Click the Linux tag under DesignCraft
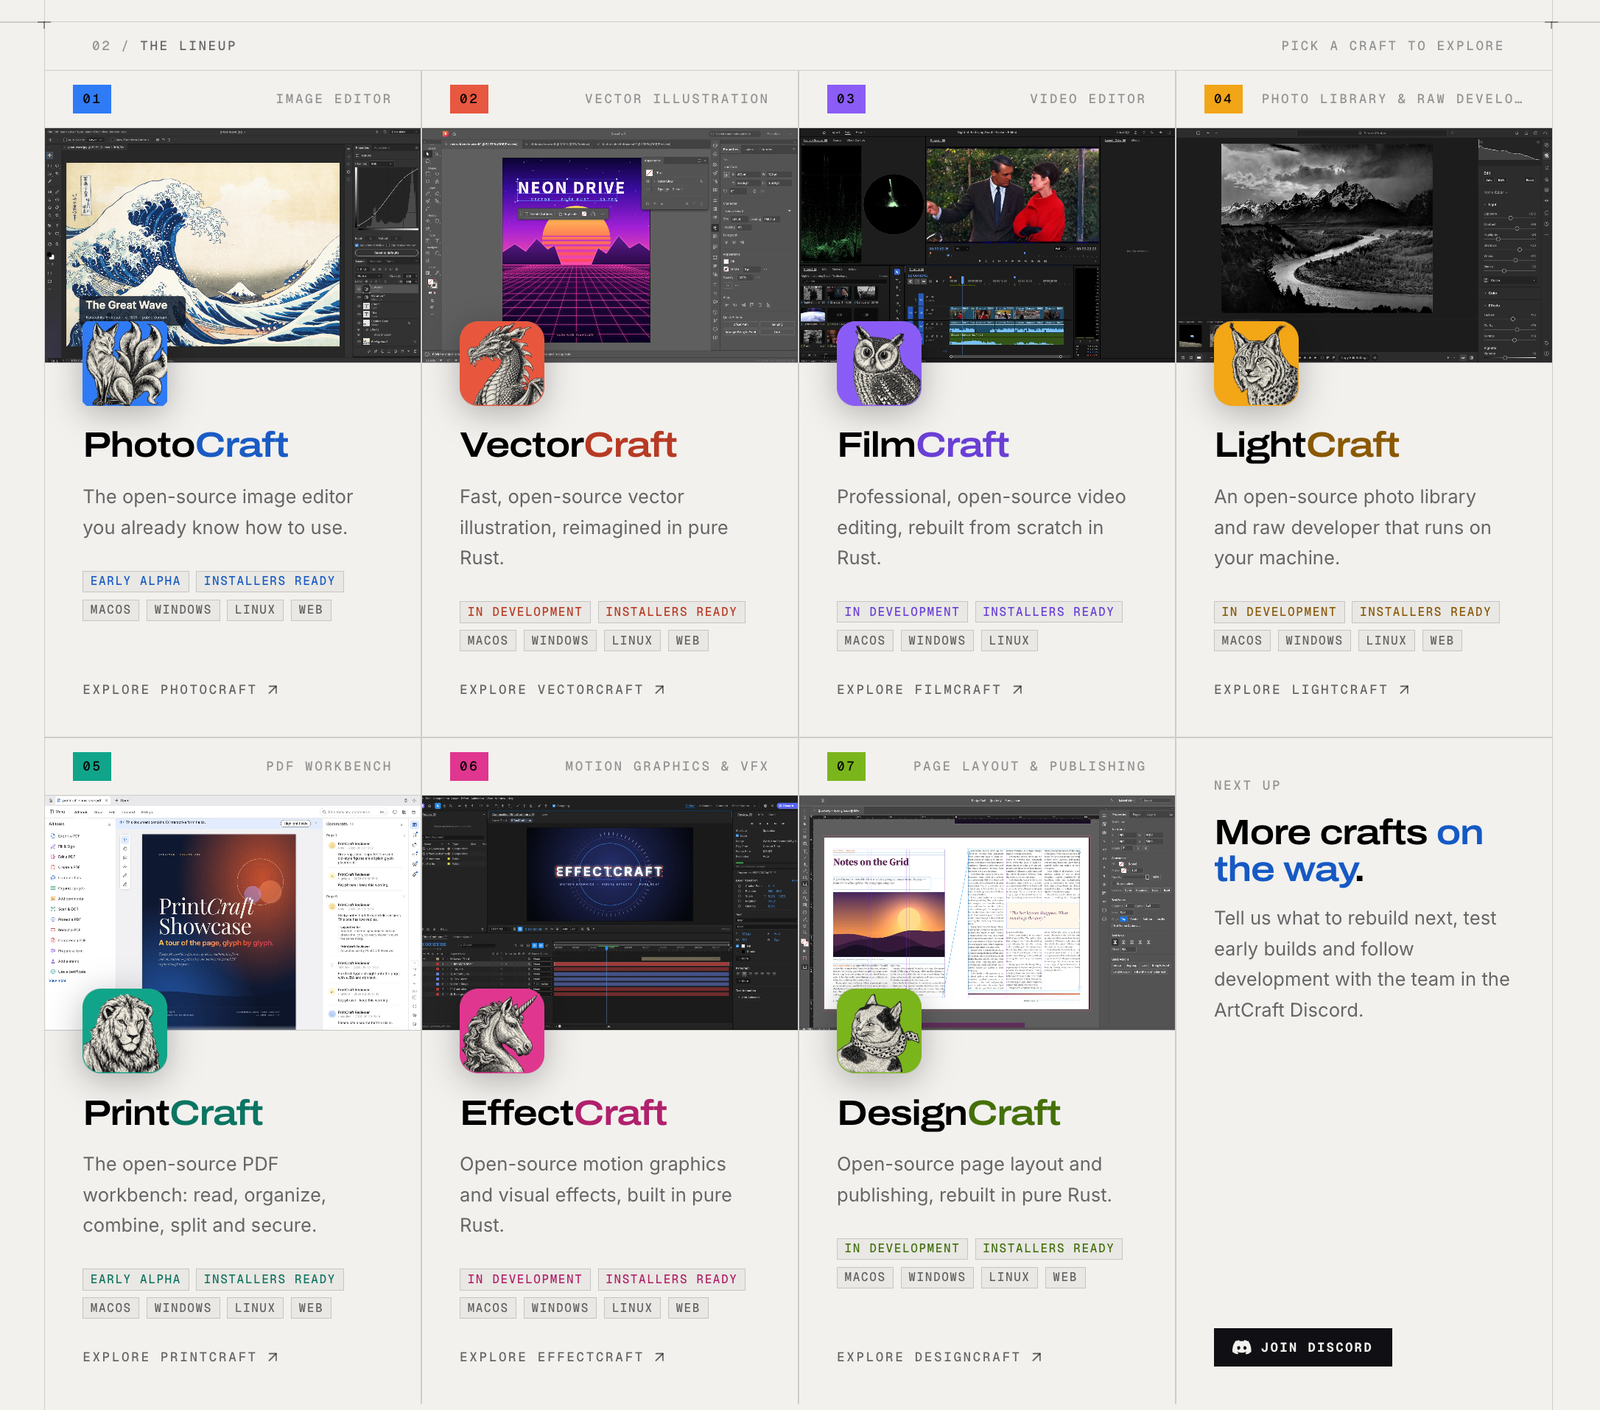Screen dimensions: 1600x1410 [x=1009, y=1277]
